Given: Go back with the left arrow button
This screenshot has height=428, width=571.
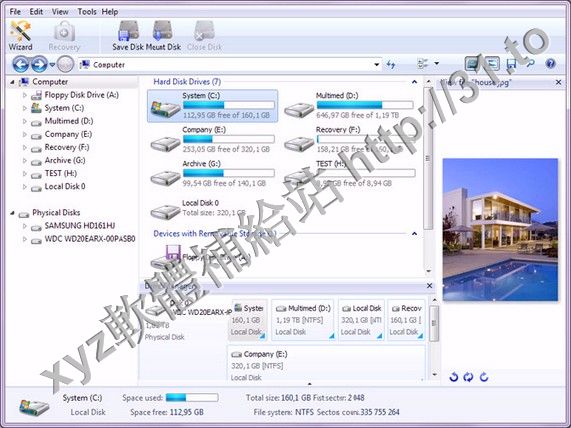Looking at the screenshot, I should click(20, 64).
